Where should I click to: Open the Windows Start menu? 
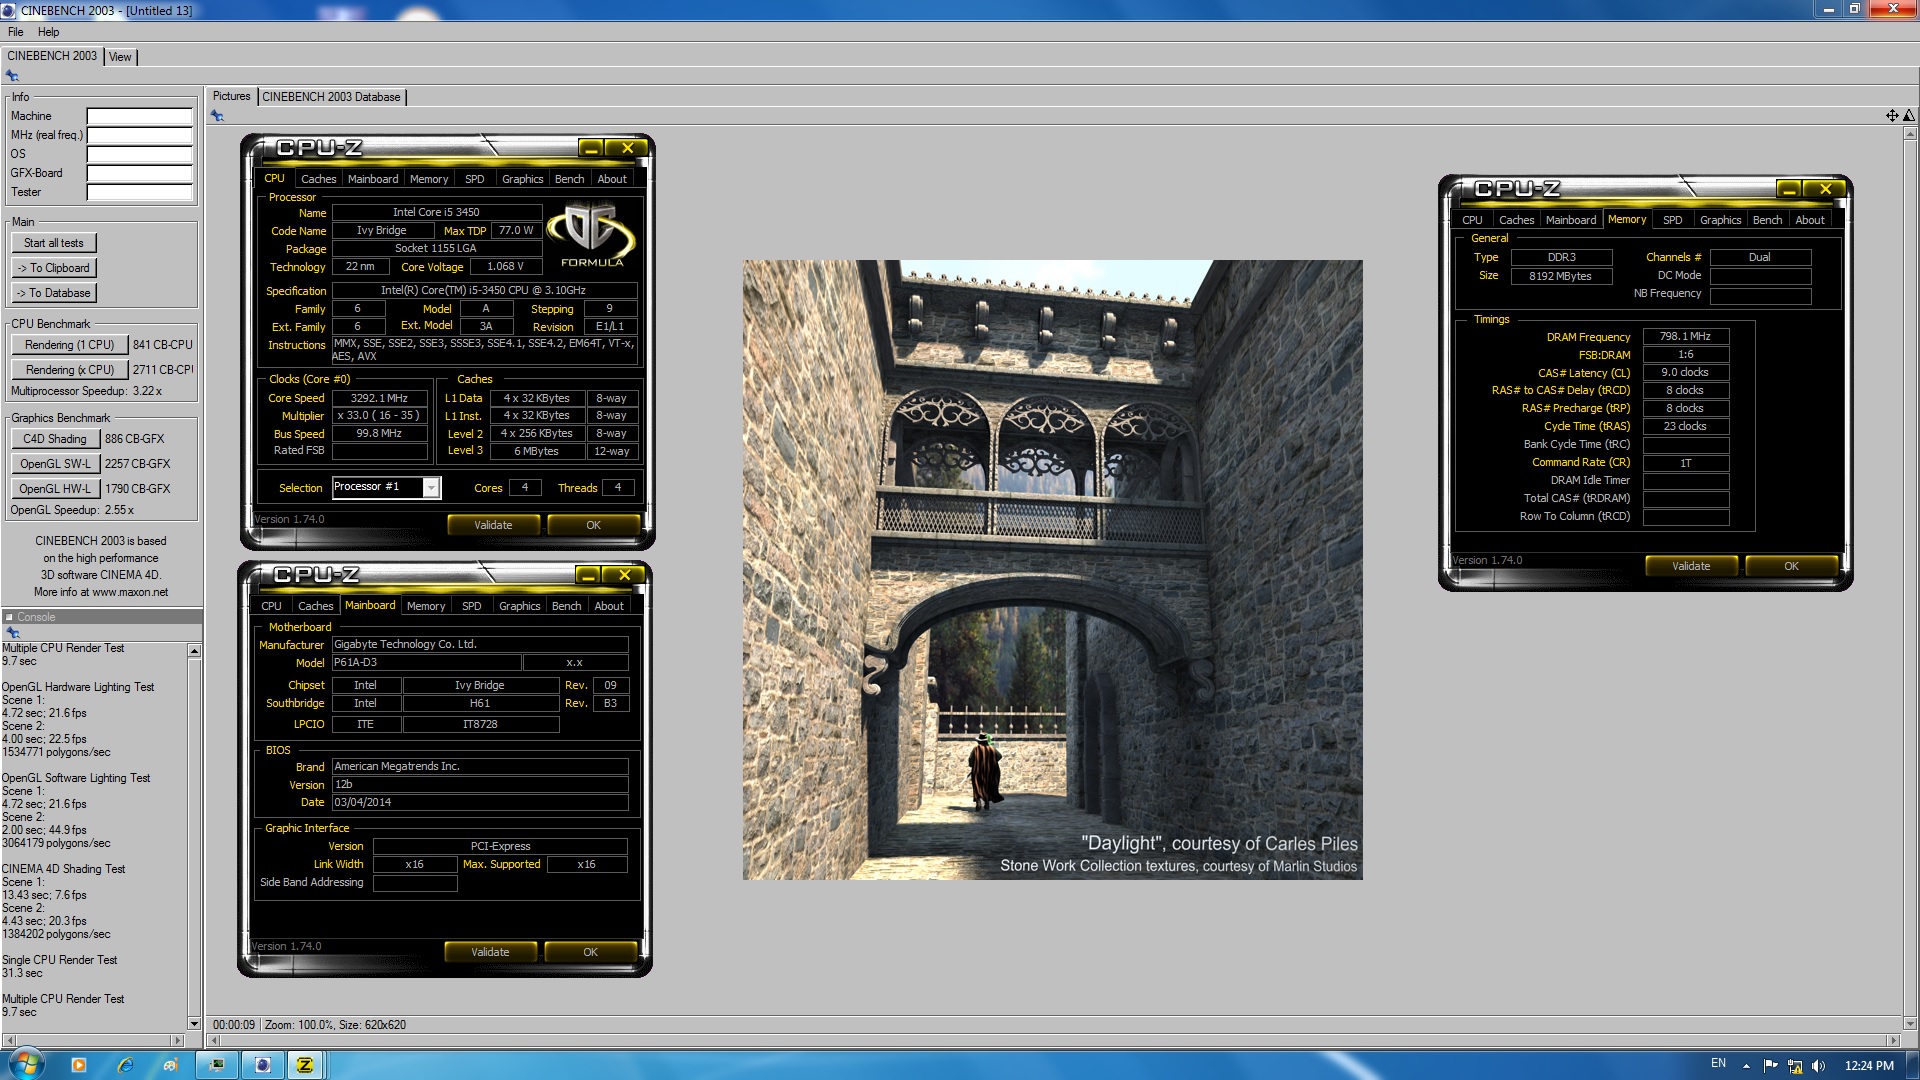(x=25, y=1063)
